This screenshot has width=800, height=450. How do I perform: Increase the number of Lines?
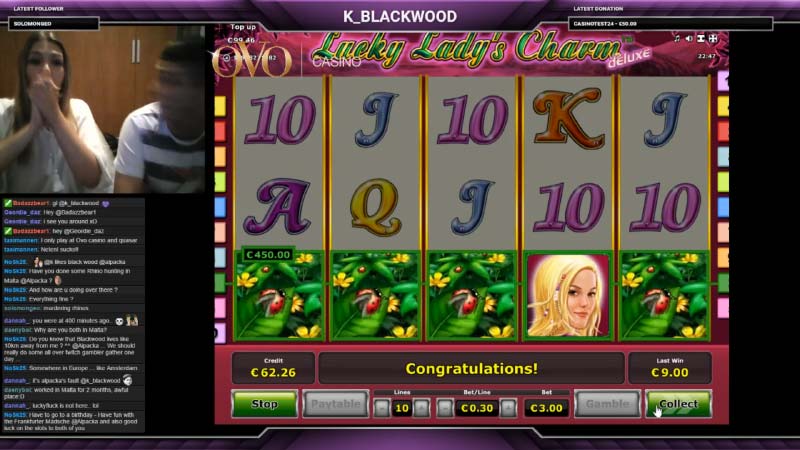421,408
